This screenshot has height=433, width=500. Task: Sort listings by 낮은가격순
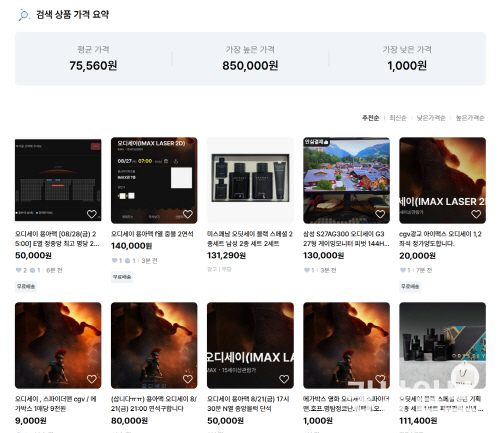[x=431, y=118]
